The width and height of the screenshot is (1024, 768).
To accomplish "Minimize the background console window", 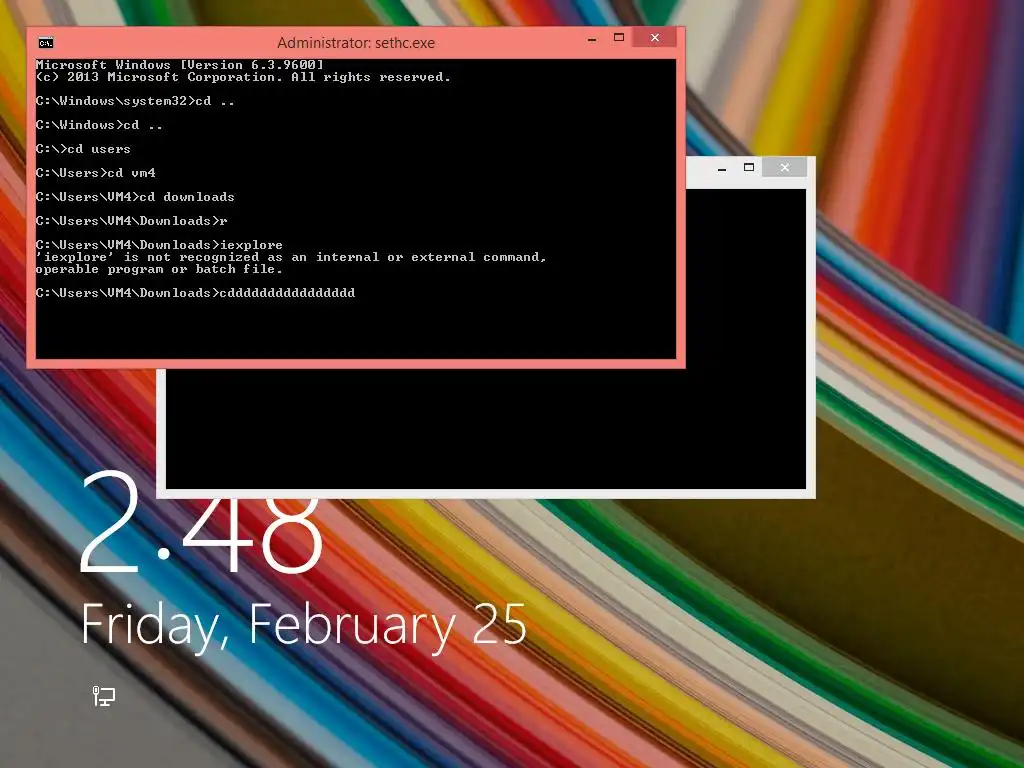I will pos(722,168).
